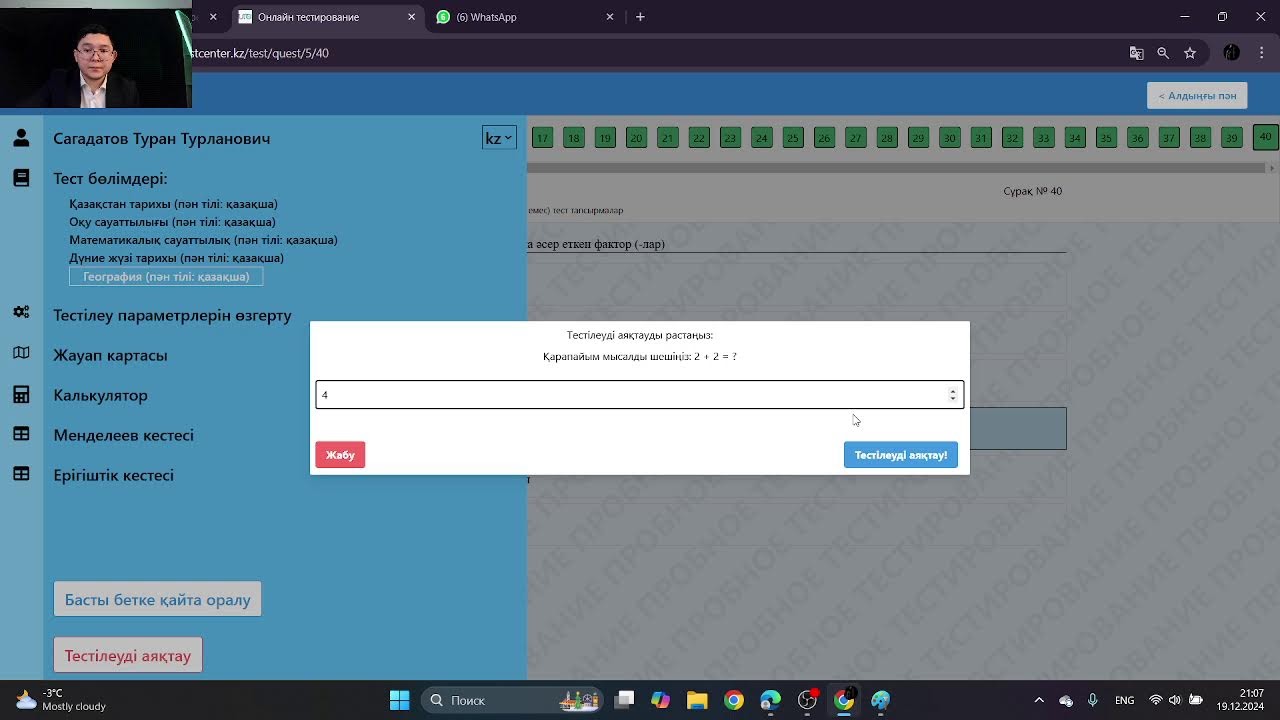1280x720 pixels.
Task: Open the kz language dropdown
Action: coord(499,138)
